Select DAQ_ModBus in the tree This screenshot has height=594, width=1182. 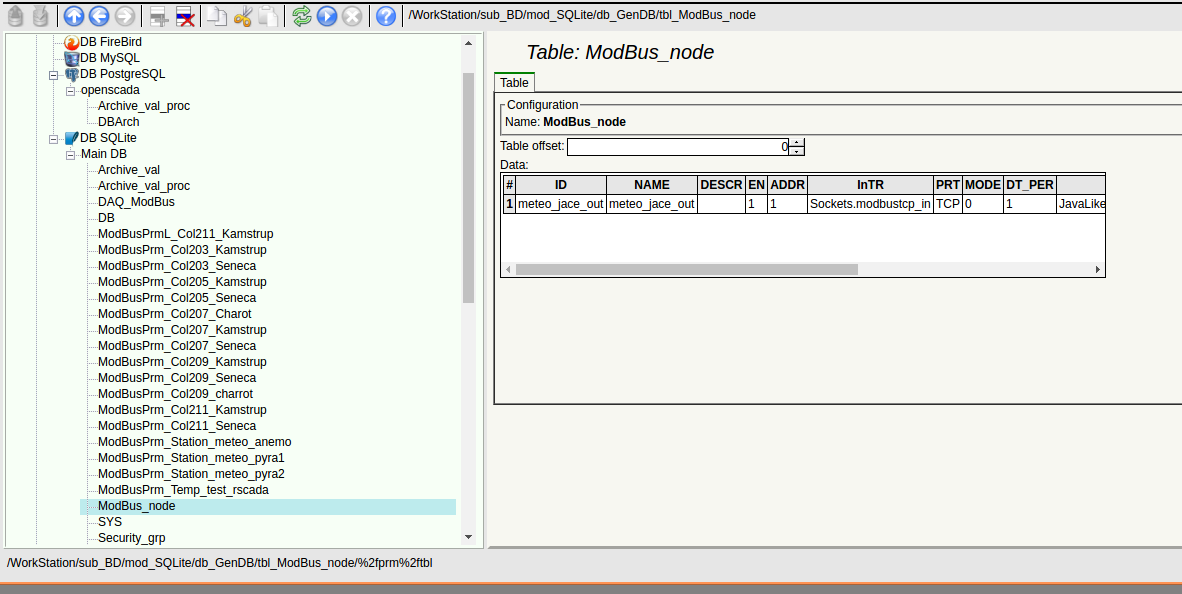pyautogui.click(x=136, y=202)
